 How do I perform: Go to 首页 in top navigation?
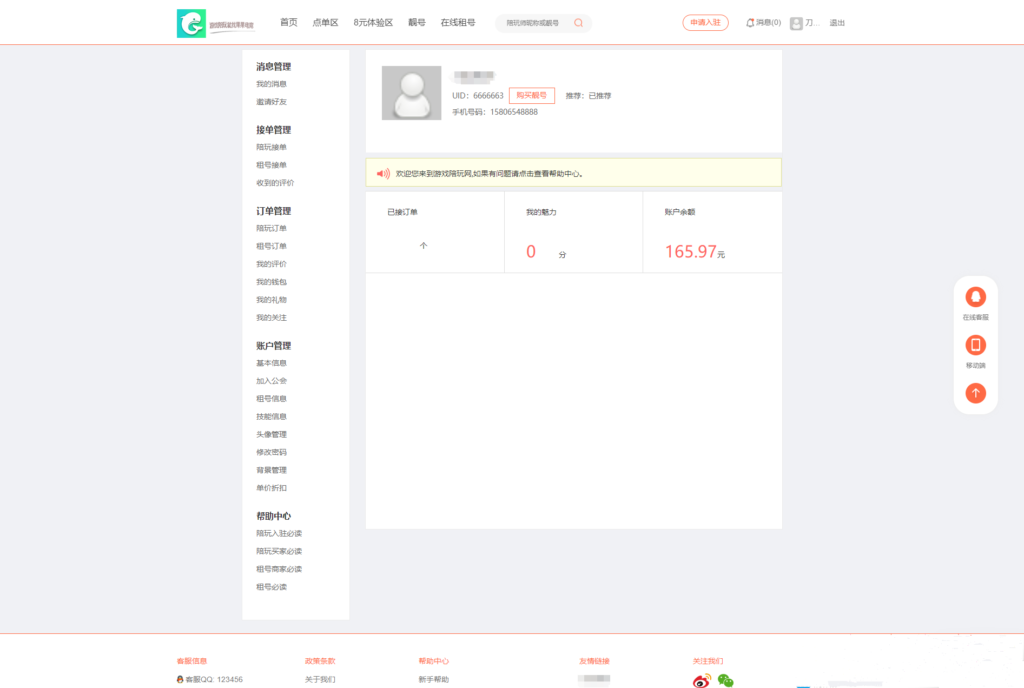(x=288, y=22)
